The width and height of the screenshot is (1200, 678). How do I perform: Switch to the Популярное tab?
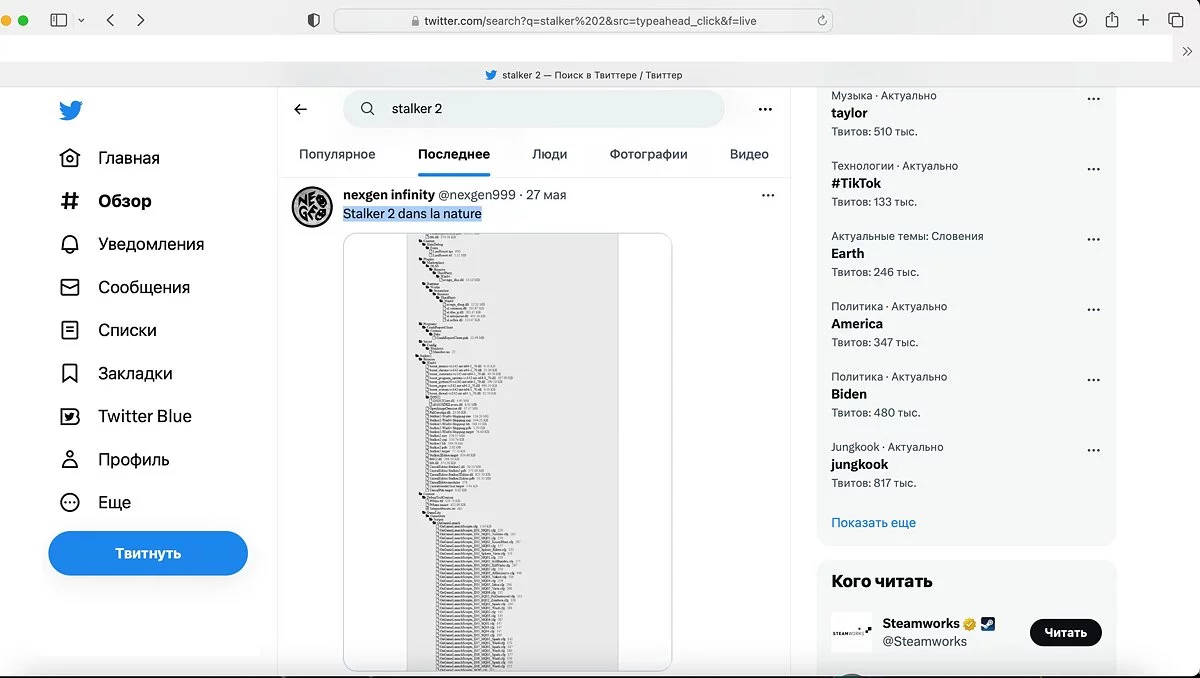pyautogui.click(x=337, y=154)
